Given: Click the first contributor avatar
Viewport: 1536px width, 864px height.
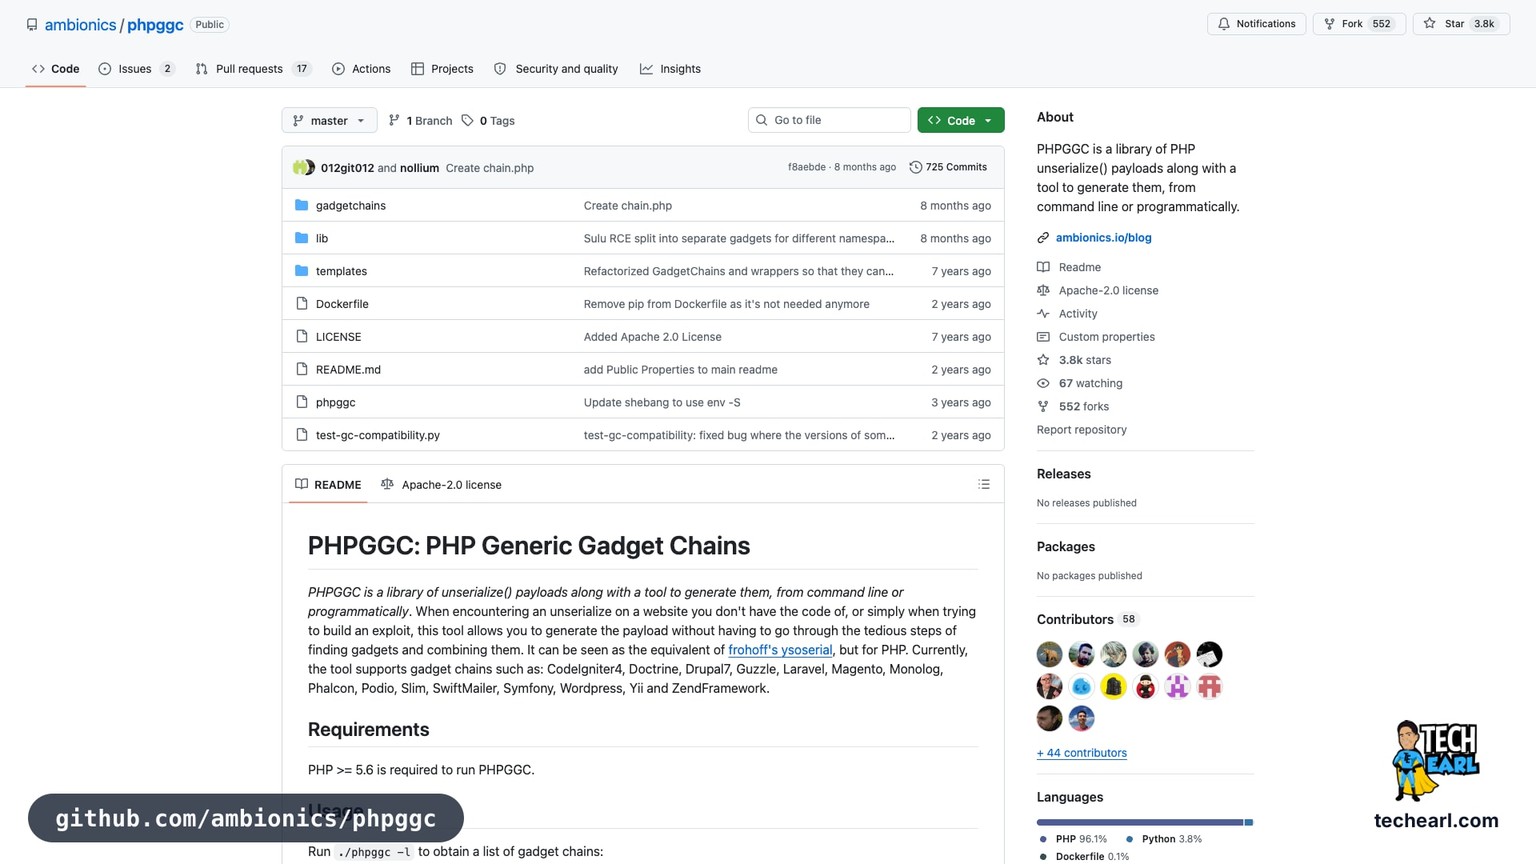Looking at the screenshot, I should [x=1049, y=655].
